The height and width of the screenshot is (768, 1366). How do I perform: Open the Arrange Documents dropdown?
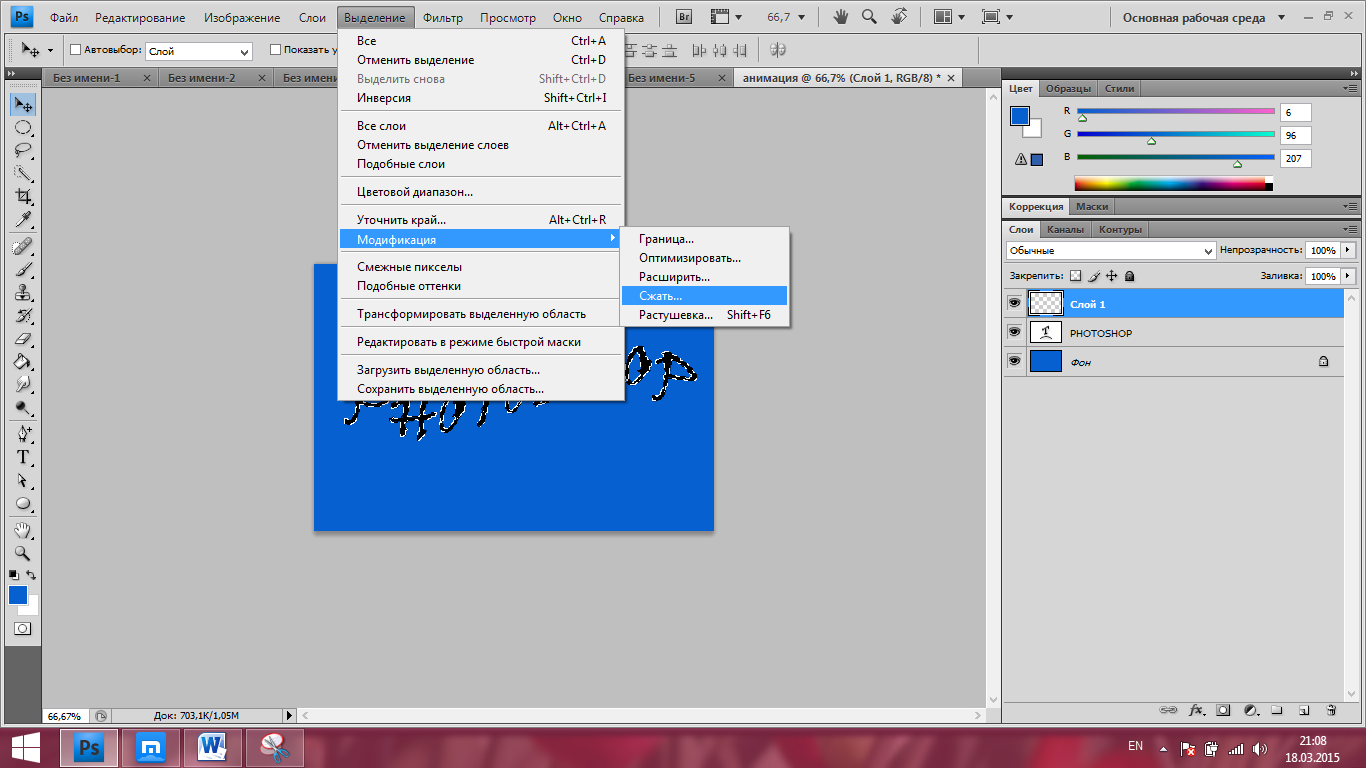951,17
